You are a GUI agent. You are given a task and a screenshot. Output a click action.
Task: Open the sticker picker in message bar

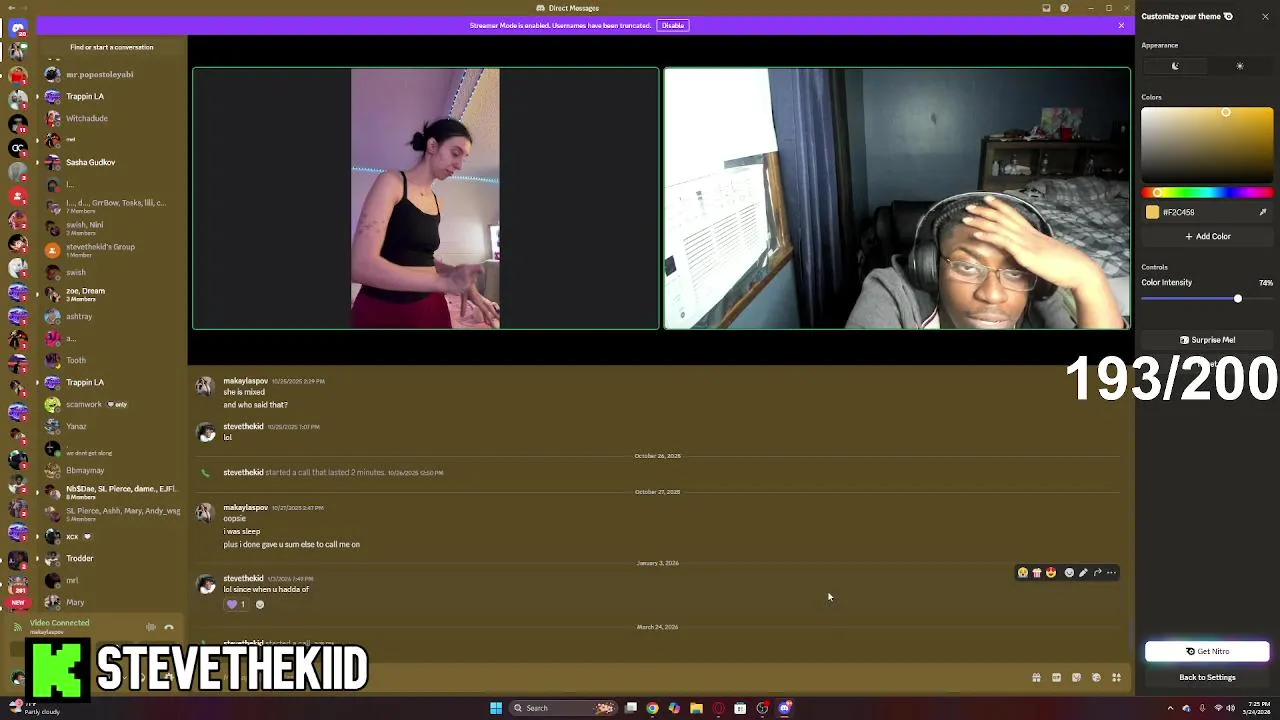[x=1076, y=677]
